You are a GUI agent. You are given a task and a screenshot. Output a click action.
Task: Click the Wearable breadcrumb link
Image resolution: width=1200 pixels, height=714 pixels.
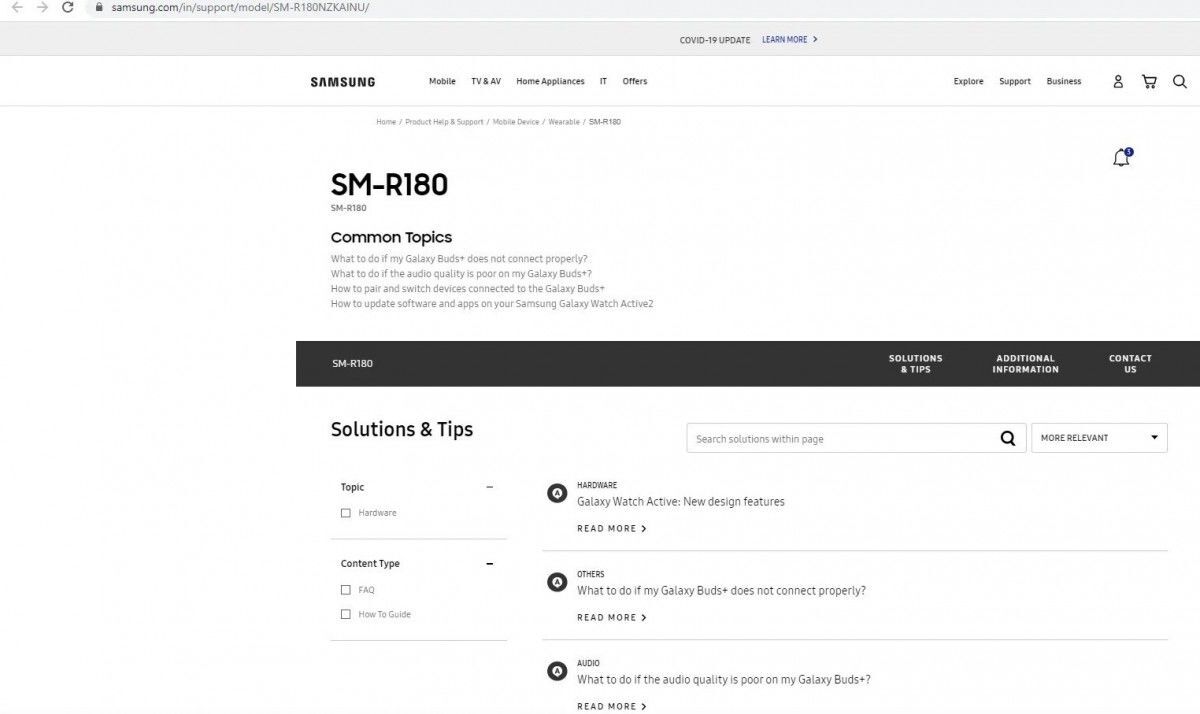(x=564, y=122)
